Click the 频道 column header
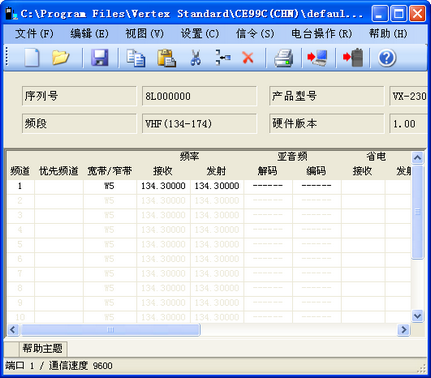 (20, 171)
